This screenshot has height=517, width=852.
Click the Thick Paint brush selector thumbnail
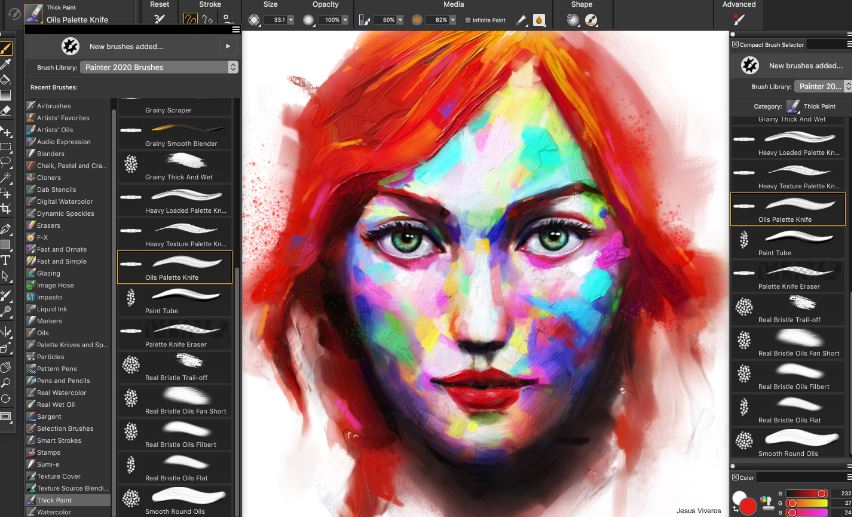33,13
